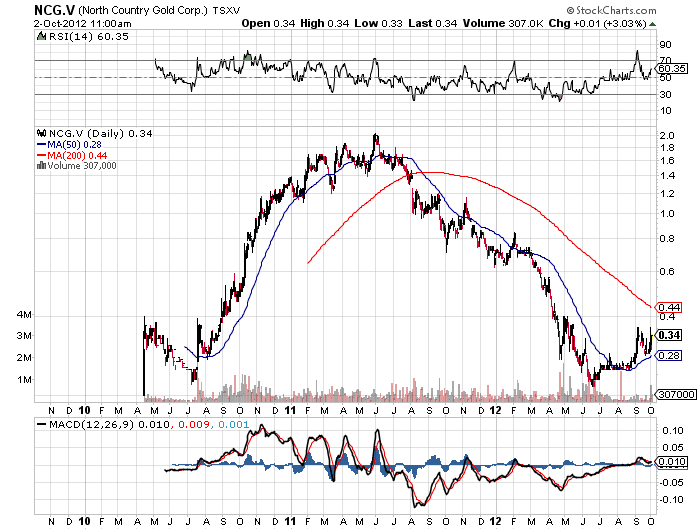Click year 12 on the axis under the MACD panel
This screenshot has height=530, width=700.
495,521
